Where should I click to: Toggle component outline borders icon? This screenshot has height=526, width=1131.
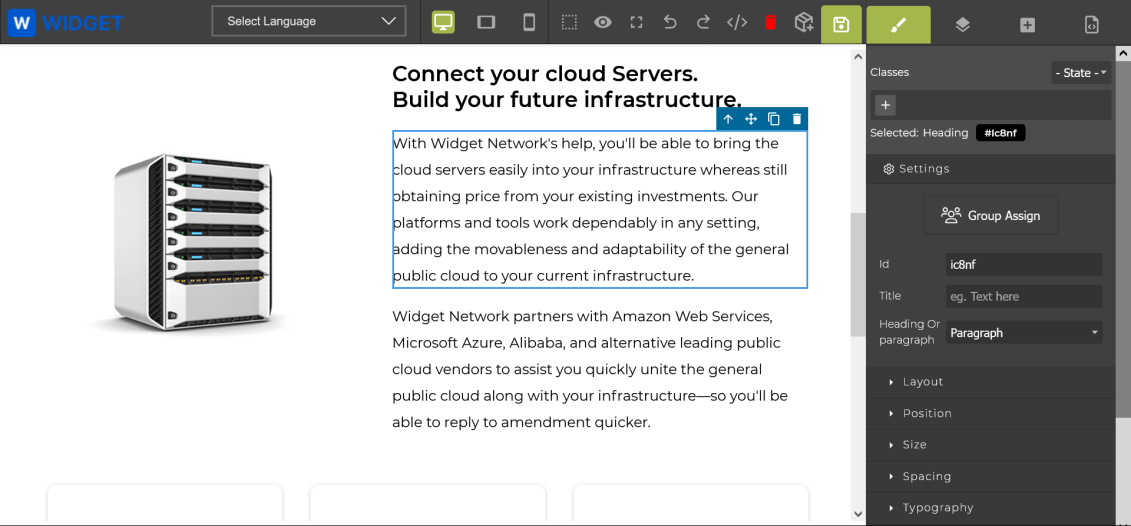click(x=569, y=22)
